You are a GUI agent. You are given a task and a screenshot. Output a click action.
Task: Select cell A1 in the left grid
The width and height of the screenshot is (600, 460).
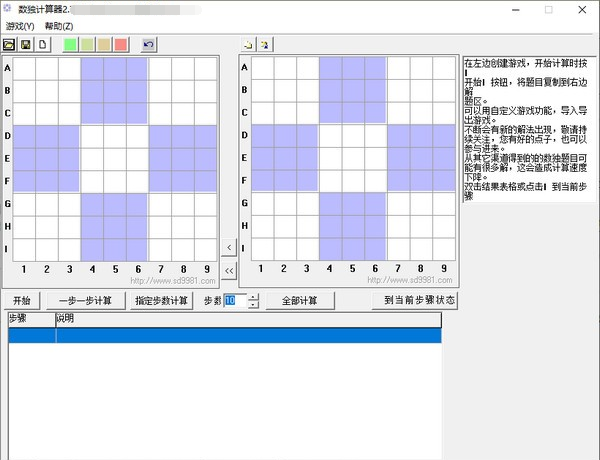point(24,69)
